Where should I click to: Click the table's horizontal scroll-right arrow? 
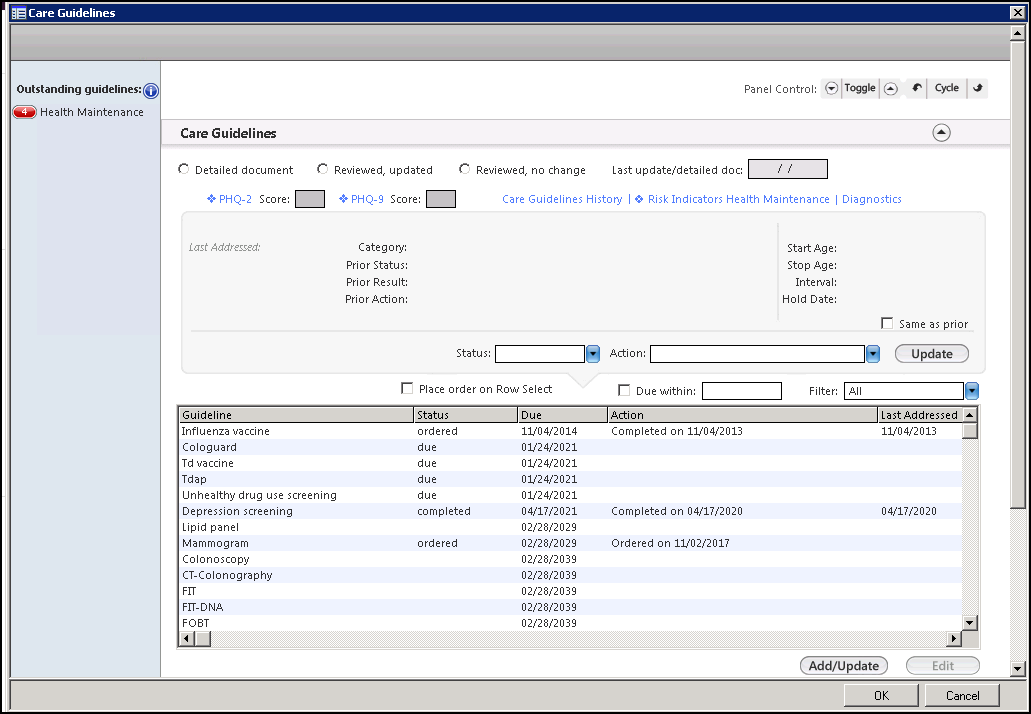click(953, 638)
